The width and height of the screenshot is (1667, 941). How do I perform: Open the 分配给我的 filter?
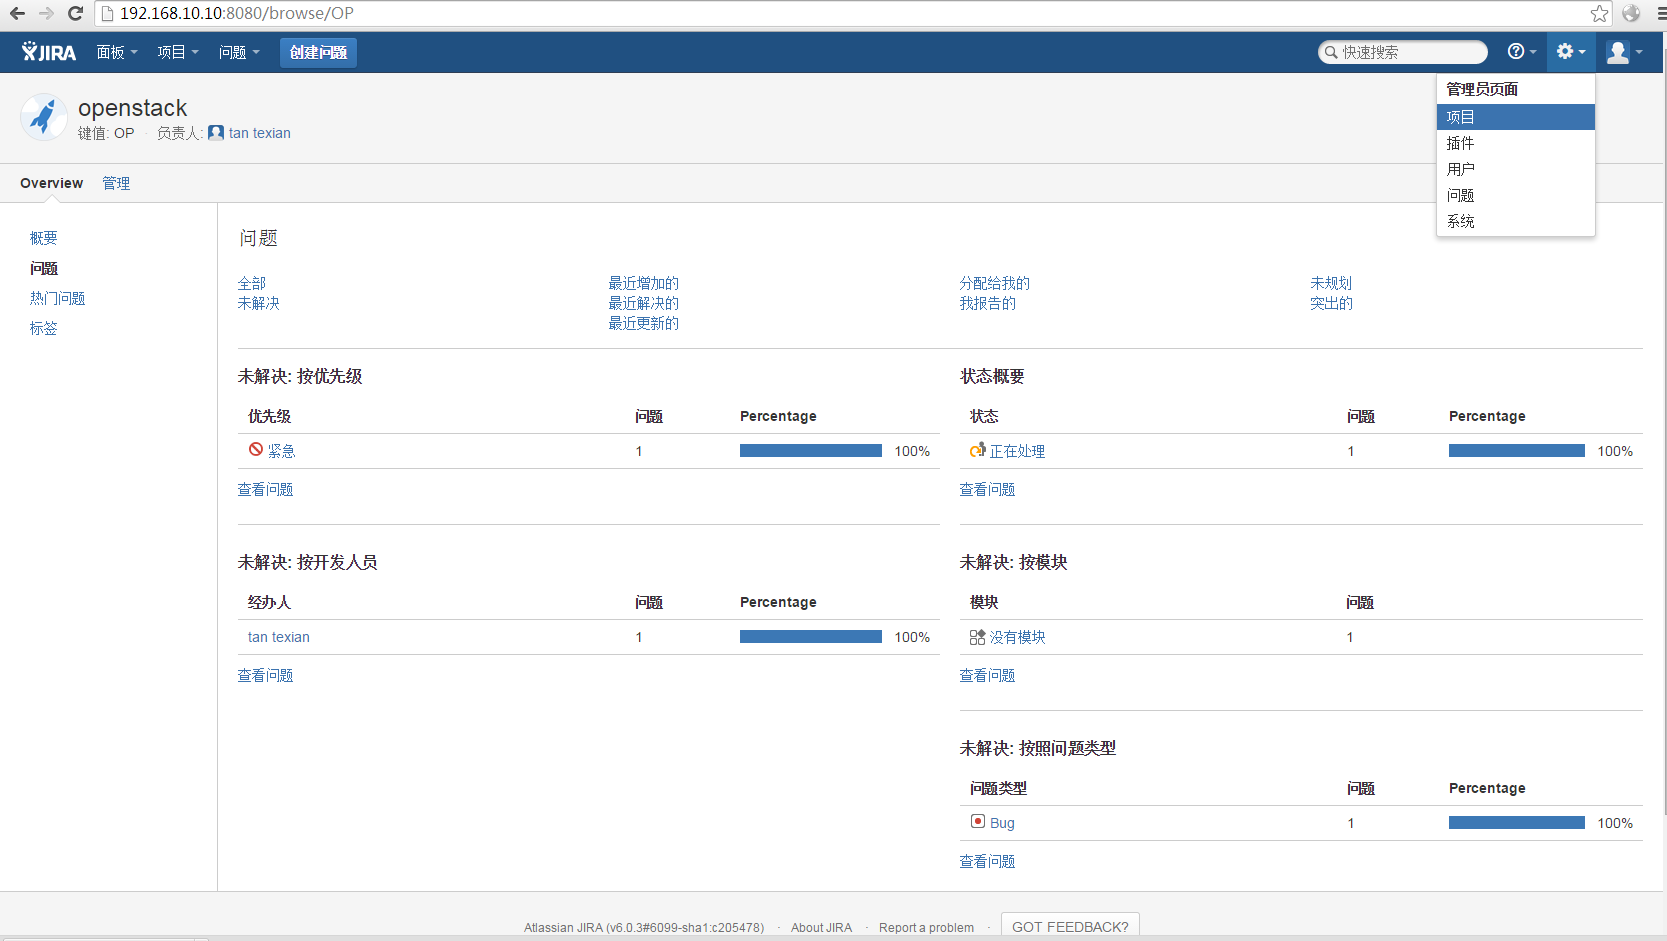995,283
